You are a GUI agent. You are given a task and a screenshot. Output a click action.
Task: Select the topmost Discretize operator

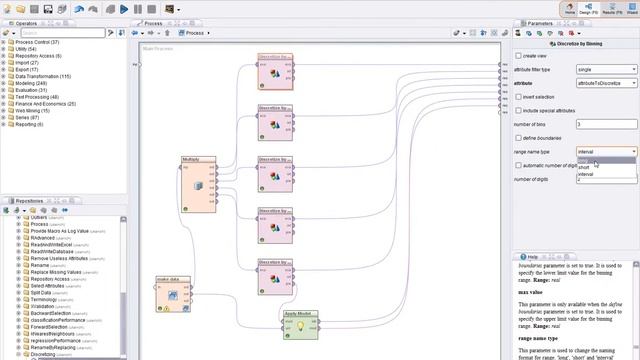point(275,72)
